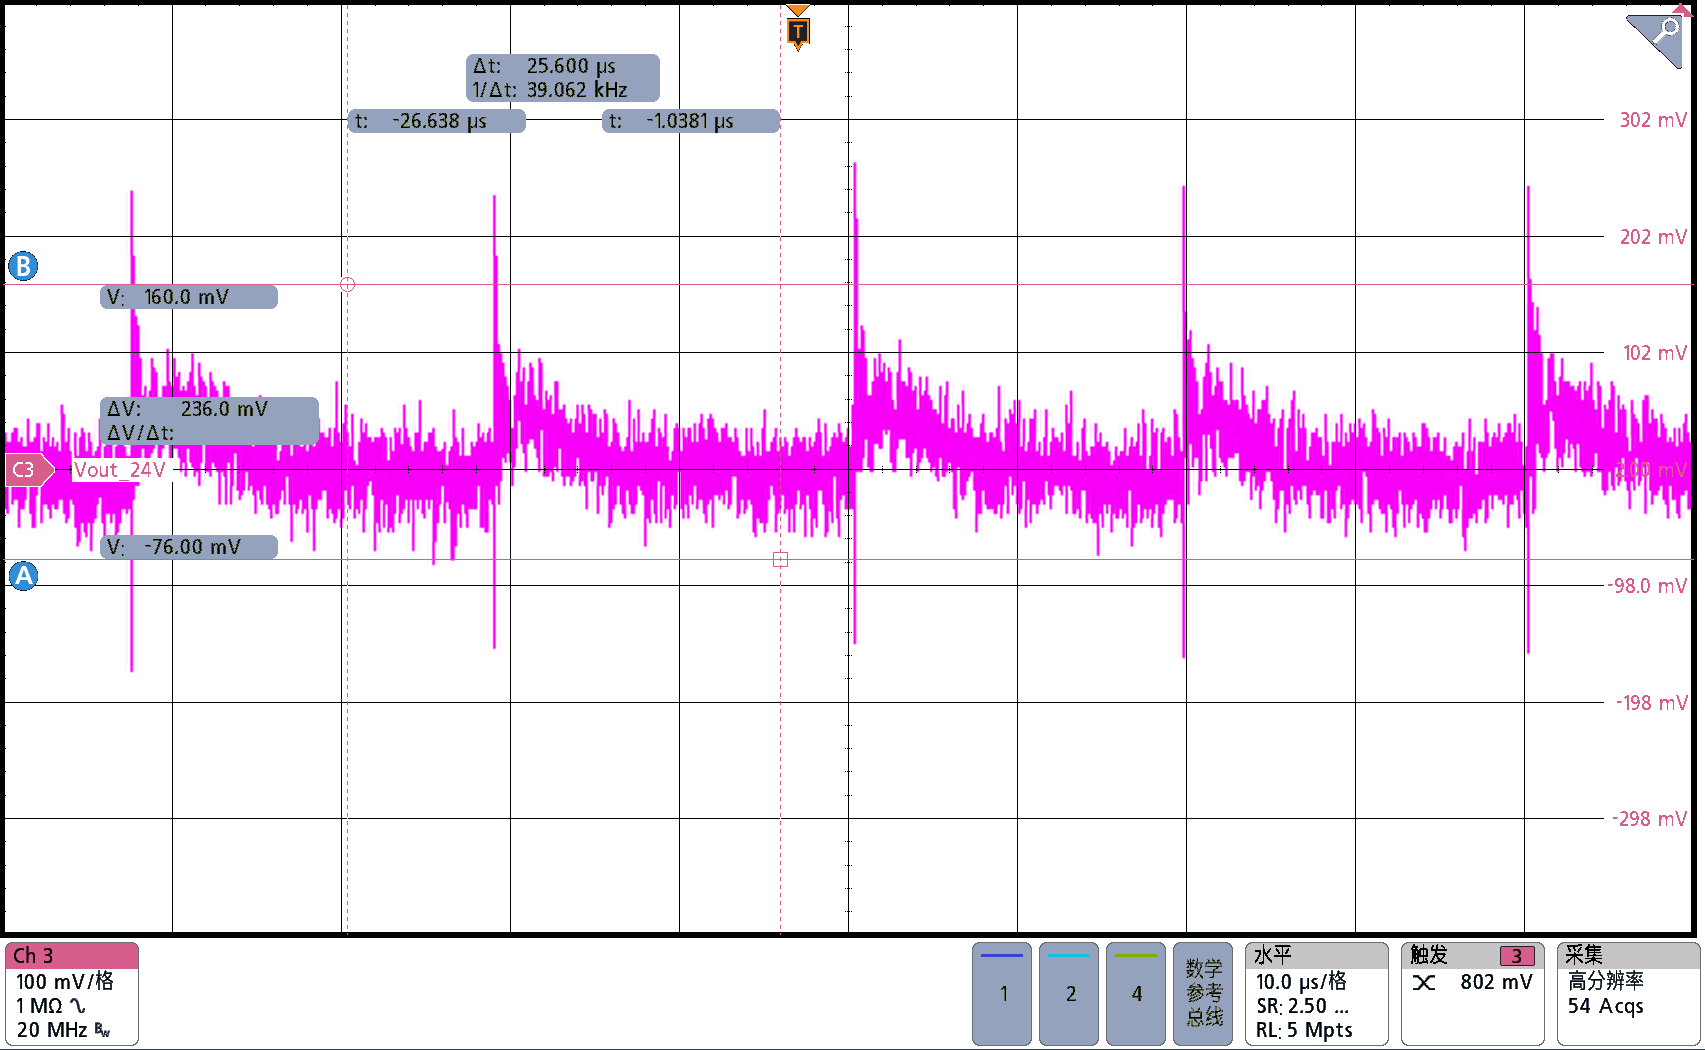Click the V: -76.00 mV cursor readout
This screenshot has width=1705, height=1050.
coord(189,547)
